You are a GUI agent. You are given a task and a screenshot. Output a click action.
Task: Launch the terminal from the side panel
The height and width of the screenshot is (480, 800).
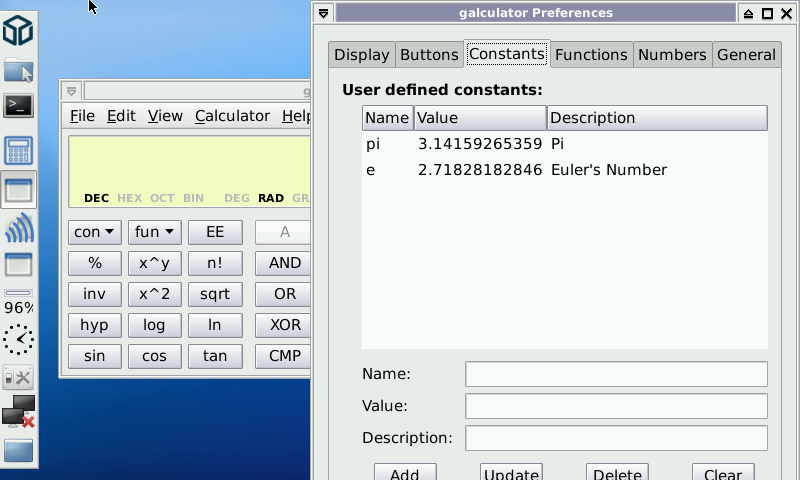pyautogui.click(x=18, y=106)
